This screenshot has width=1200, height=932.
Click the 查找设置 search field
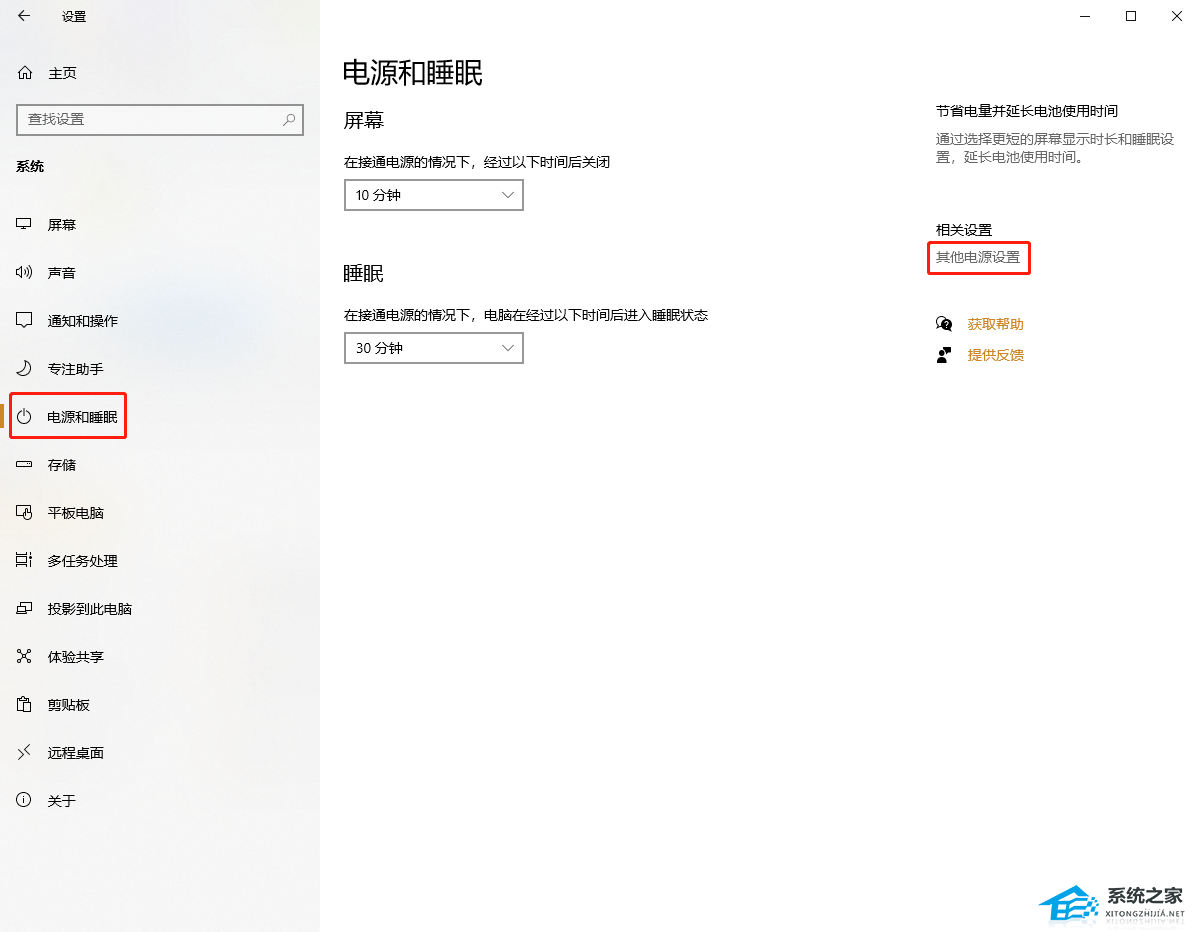tap(150, 119)
